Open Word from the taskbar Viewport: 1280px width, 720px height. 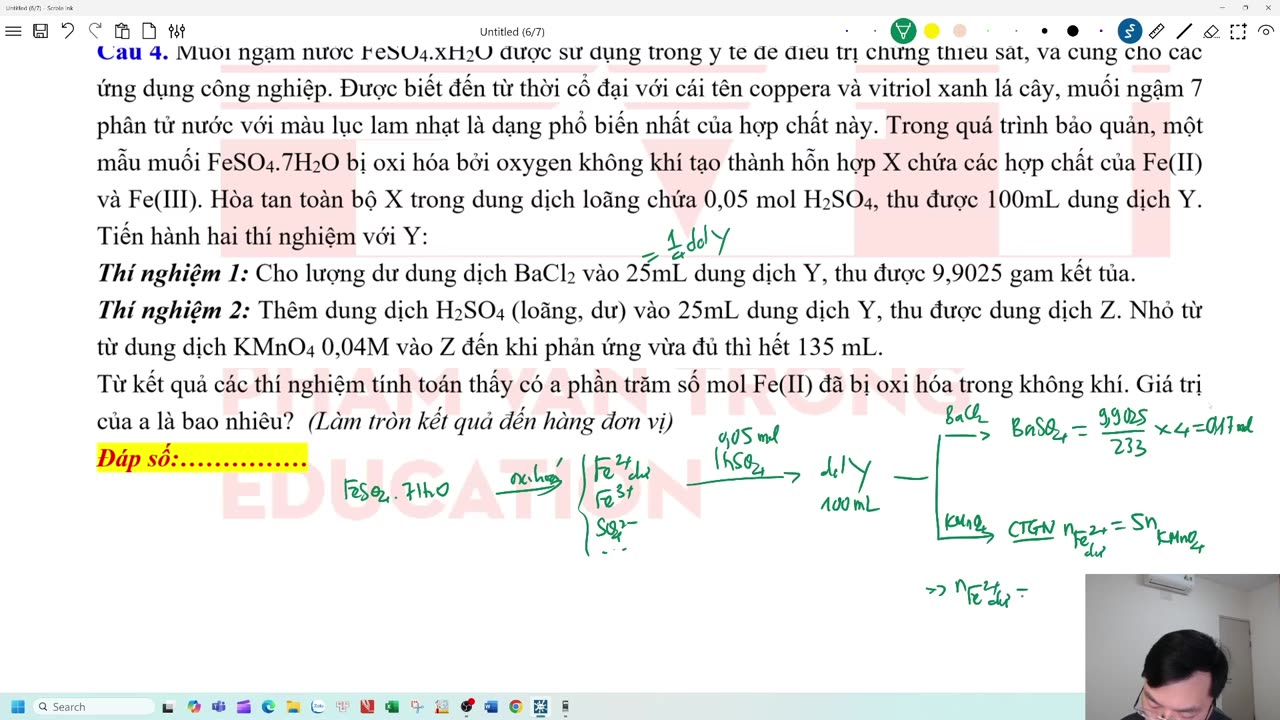click(x=491, y=707)
